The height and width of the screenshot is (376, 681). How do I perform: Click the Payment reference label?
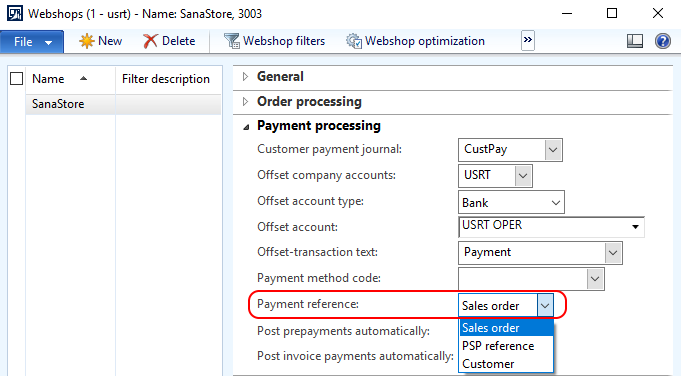pyautogui.click(x=308, y=304)
